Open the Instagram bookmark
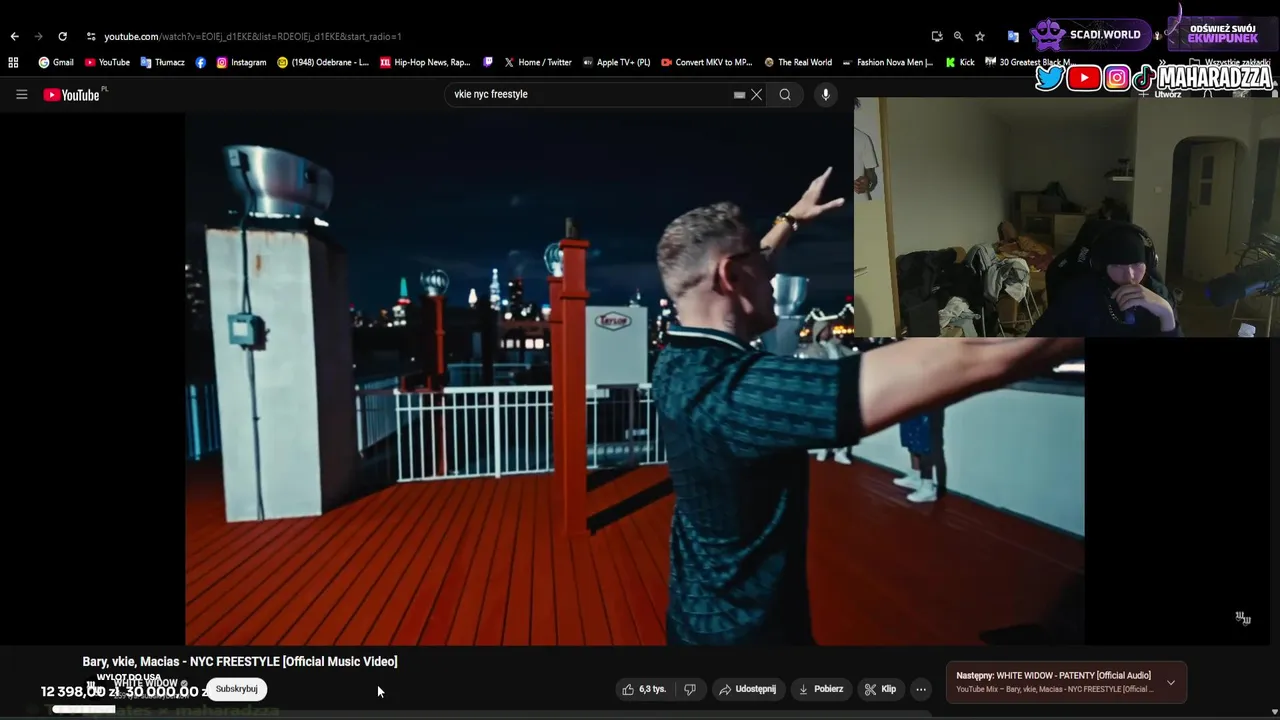This screenshot has width=1280, height=720. 241,62
